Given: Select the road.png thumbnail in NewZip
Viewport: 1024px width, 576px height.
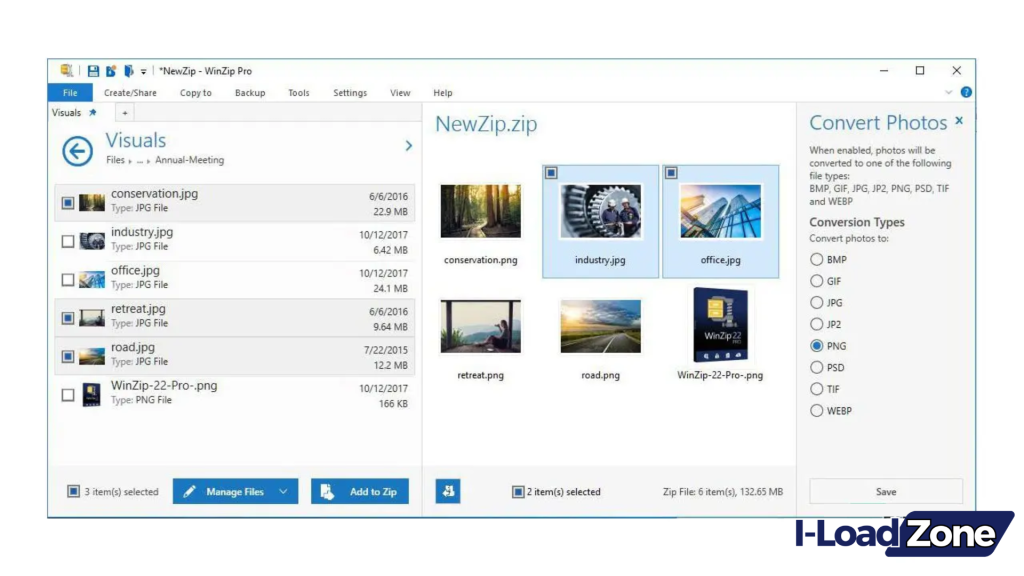Looking at the screenshot, I should (601, 327).
